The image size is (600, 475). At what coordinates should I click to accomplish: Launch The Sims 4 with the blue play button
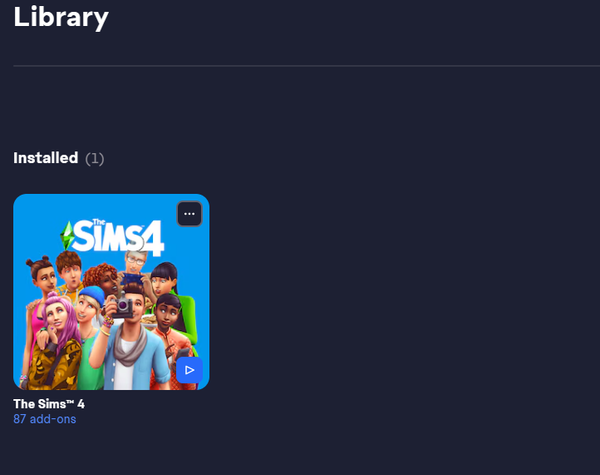[x=189, y=370]
